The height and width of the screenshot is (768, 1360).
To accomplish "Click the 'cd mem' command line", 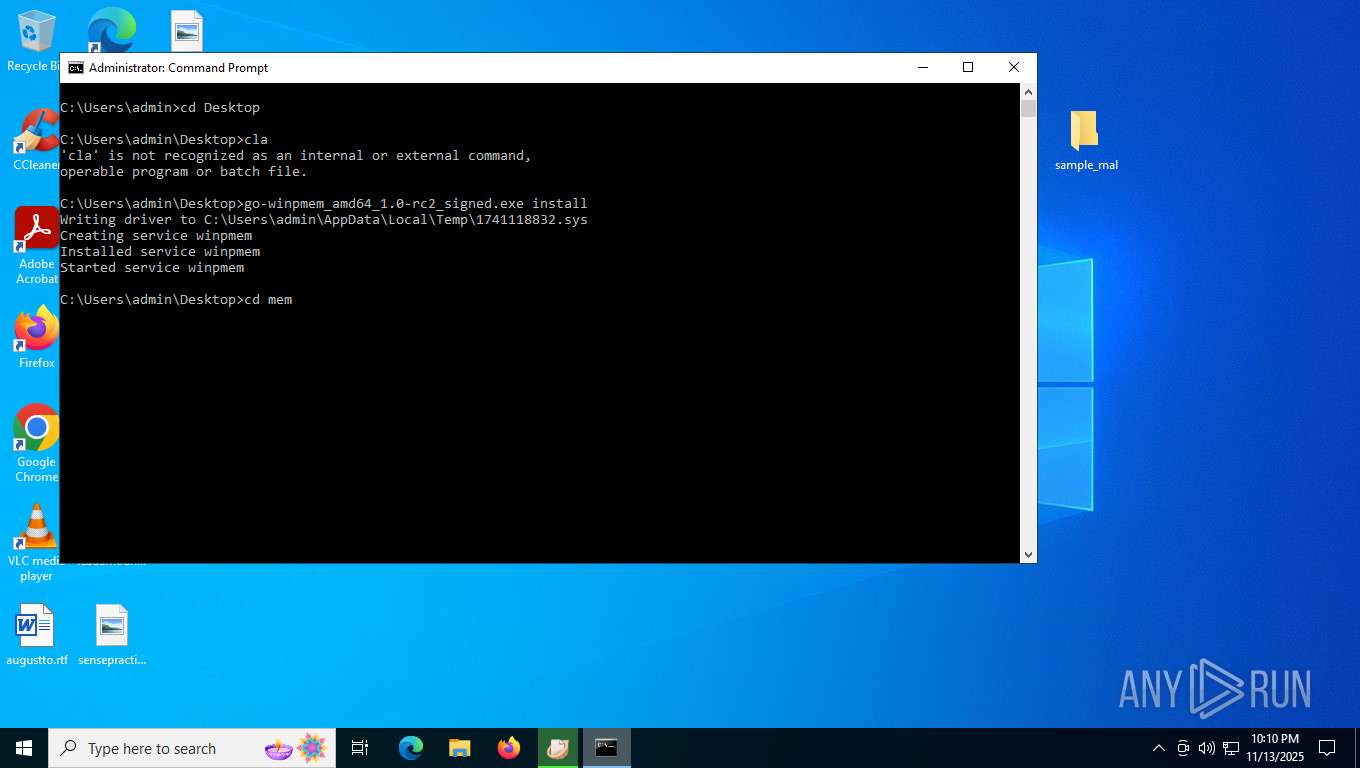I will click(x=176, y=300).
